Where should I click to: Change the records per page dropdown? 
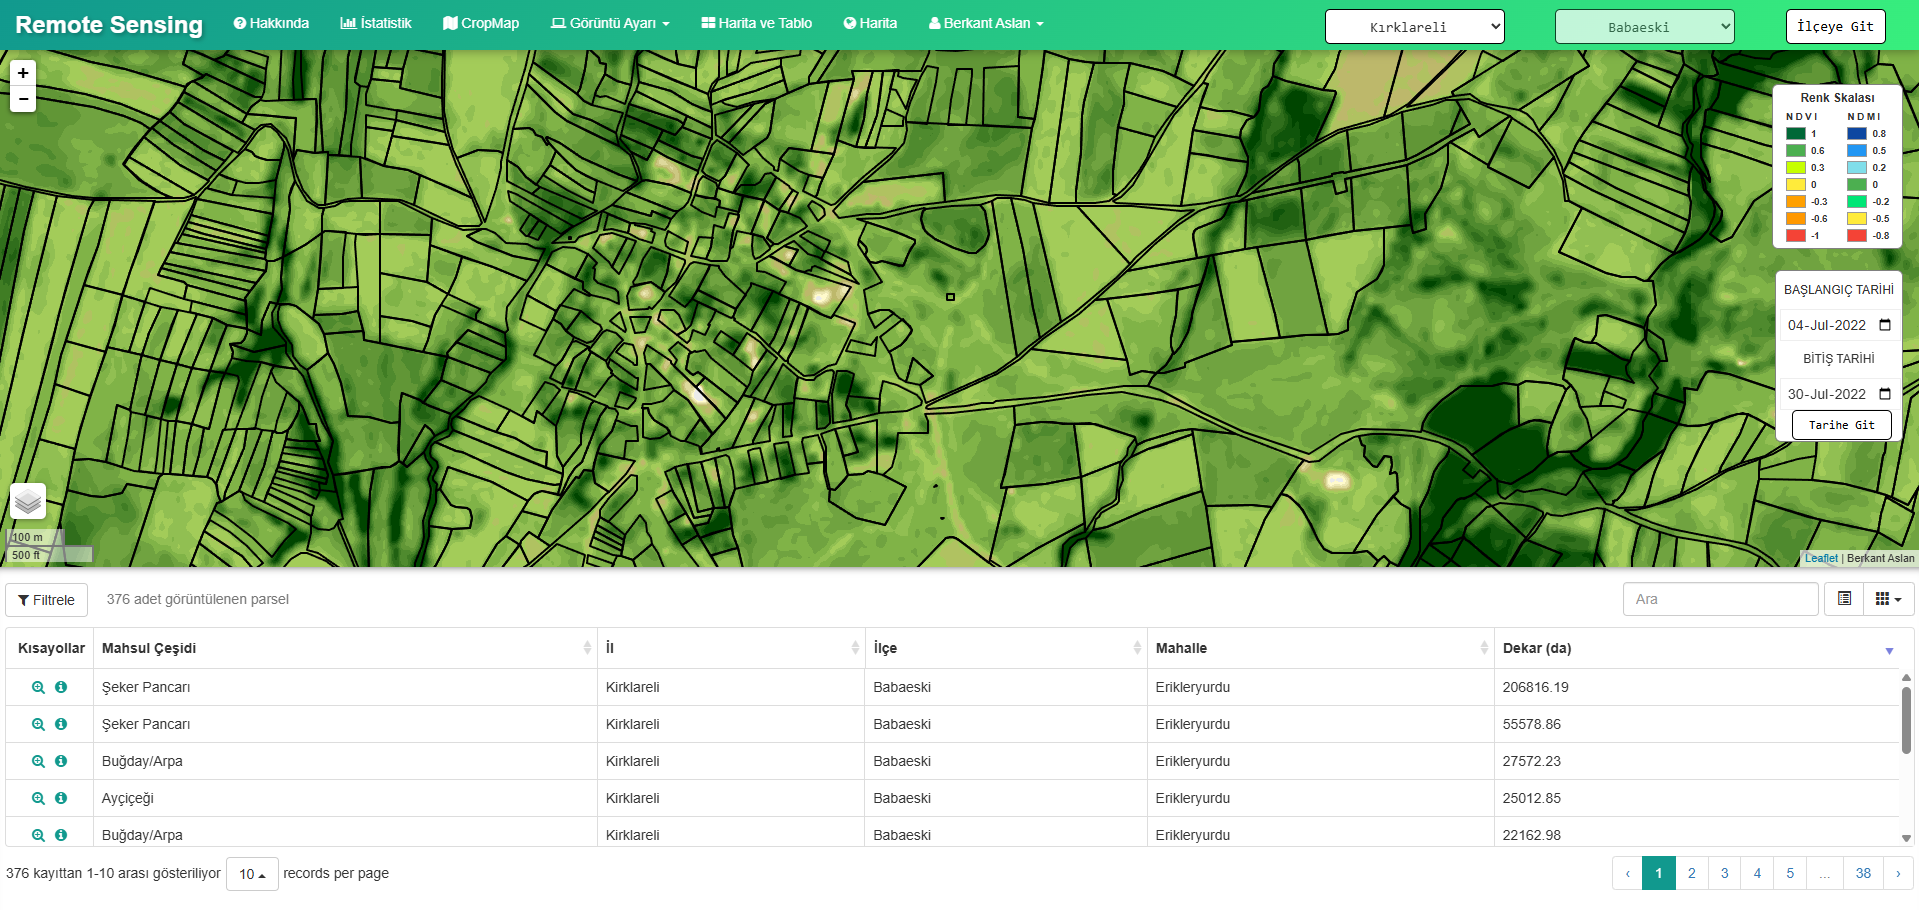point(252,873)
